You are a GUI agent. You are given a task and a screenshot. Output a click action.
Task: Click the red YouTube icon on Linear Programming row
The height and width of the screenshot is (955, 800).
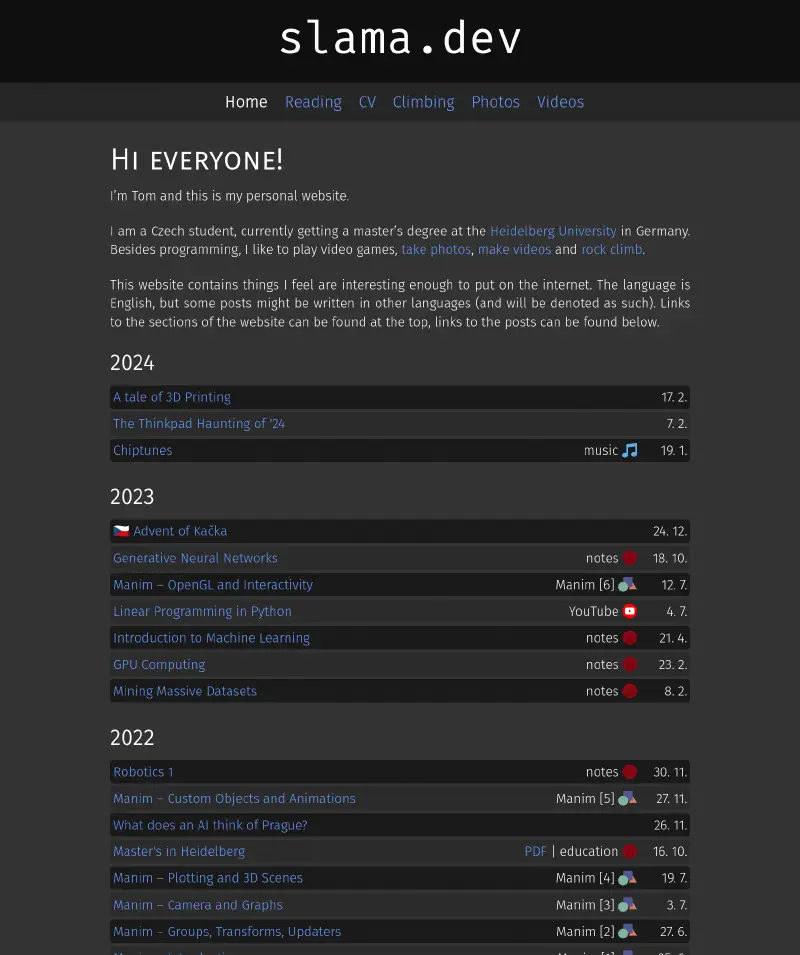tap(629, 611)
